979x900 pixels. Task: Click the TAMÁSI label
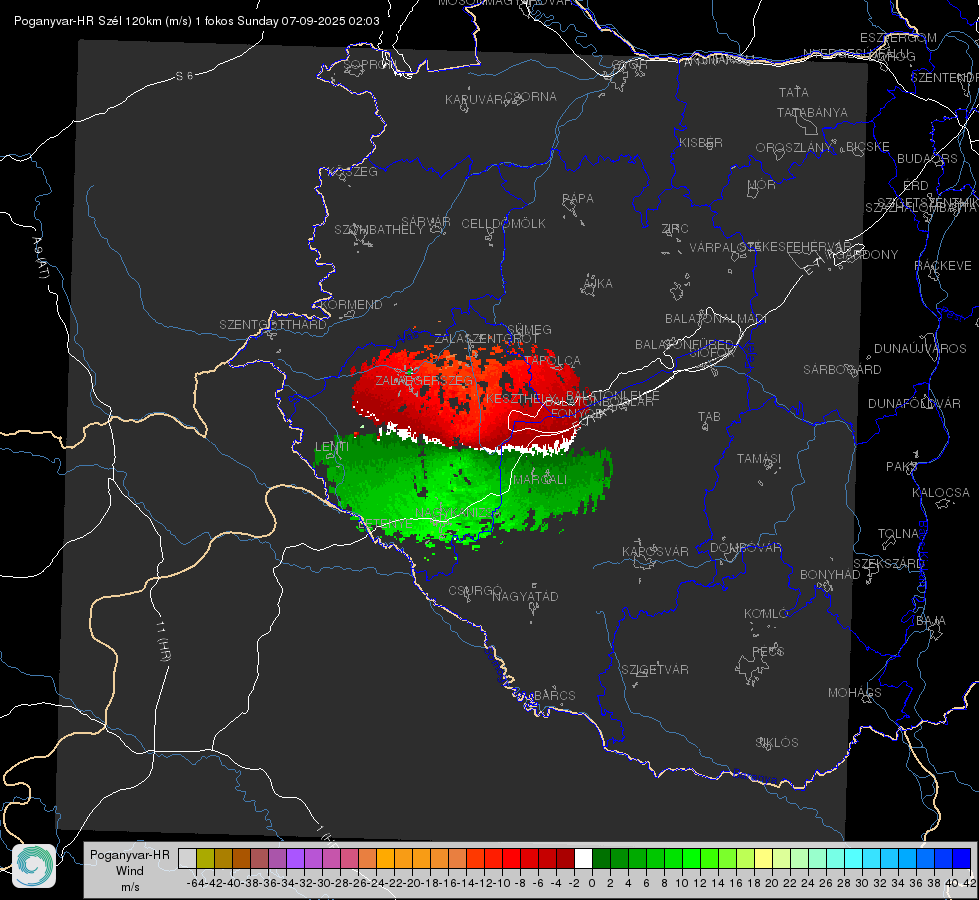[x=759, y=459]
